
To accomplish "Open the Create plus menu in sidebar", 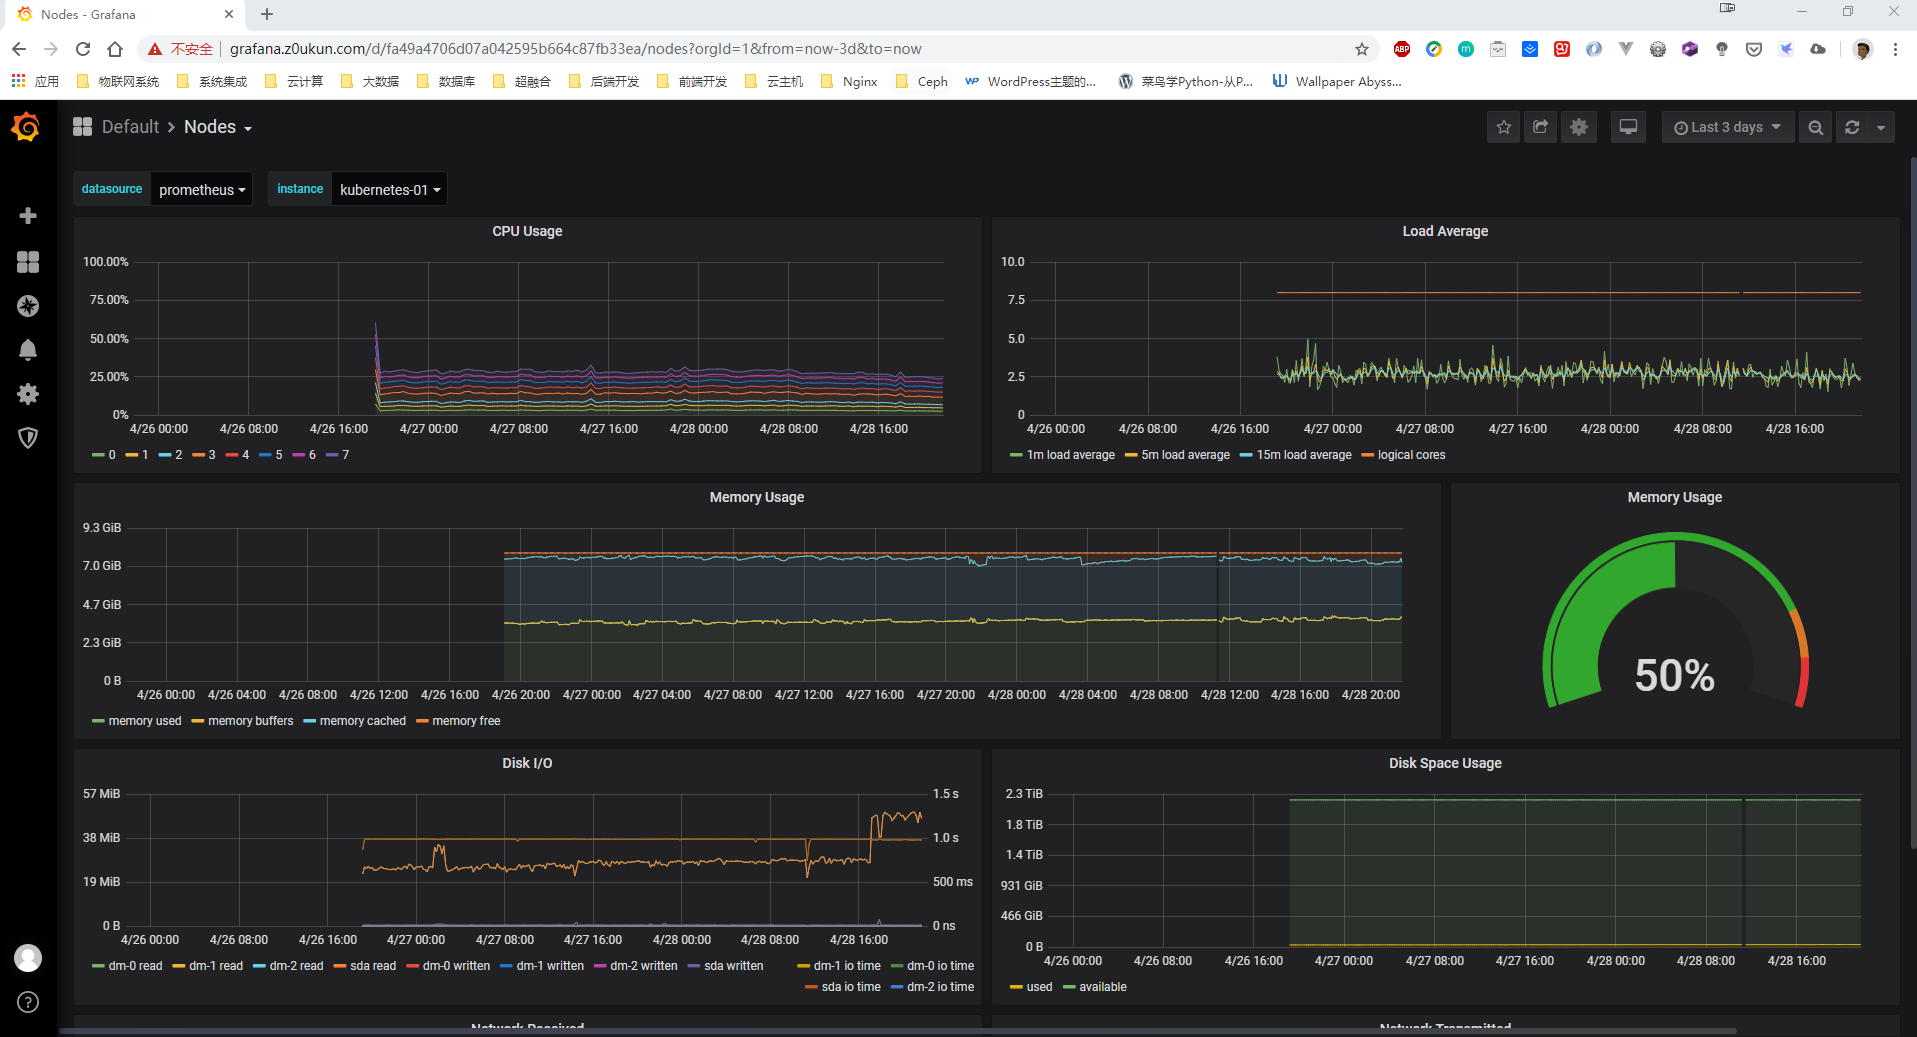I will click(x=28, y=216).
